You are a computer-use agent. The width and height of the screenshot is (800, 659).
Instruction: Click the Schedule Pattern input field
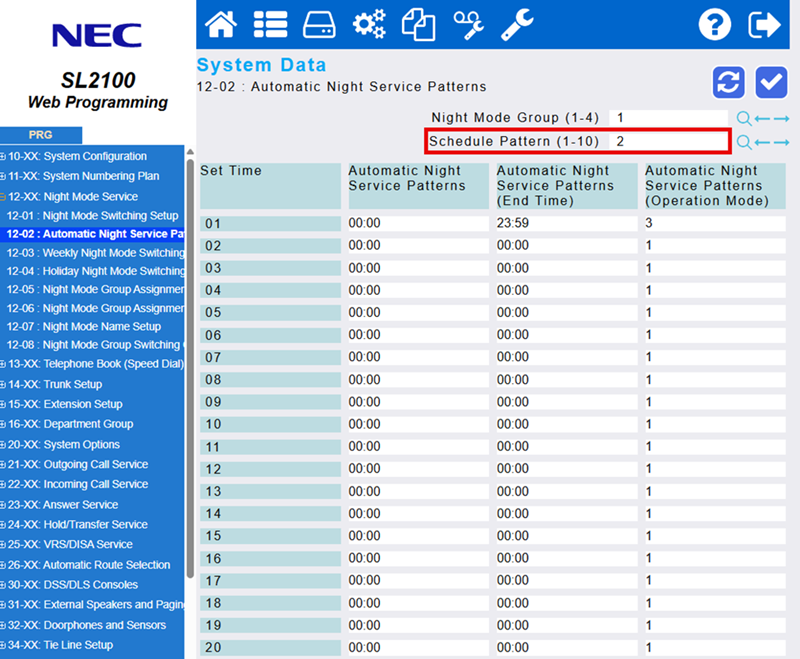pyautogui.click(x=668, y=141)
